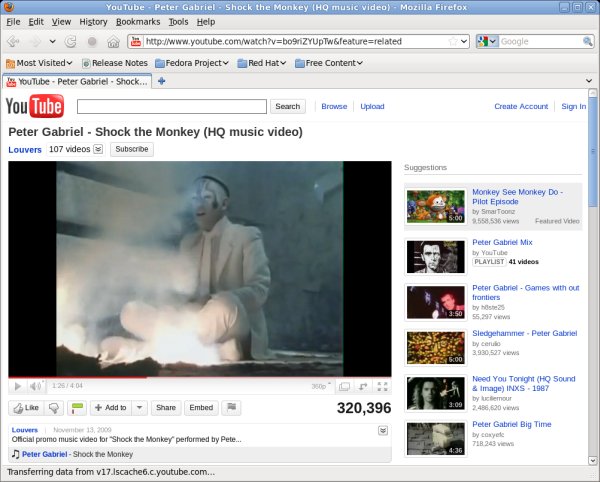Click the Firefox back arrow button

[13, 41]
